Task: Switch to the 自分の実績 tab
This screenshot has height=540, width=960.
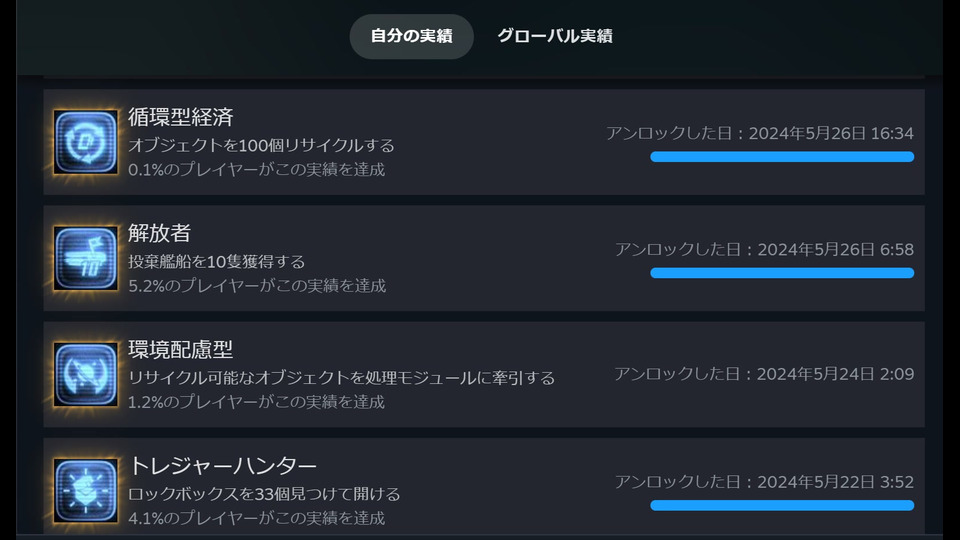Action: (411, 36)
